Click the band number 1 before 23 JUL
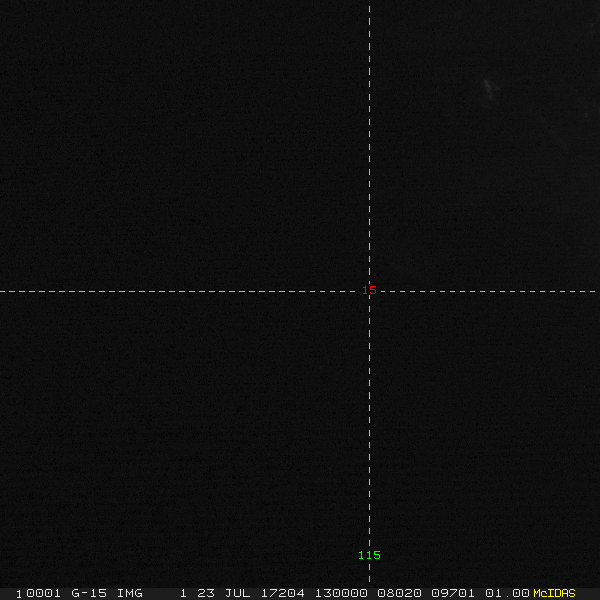This screenshot has width=600, height=600. point(183,593)
